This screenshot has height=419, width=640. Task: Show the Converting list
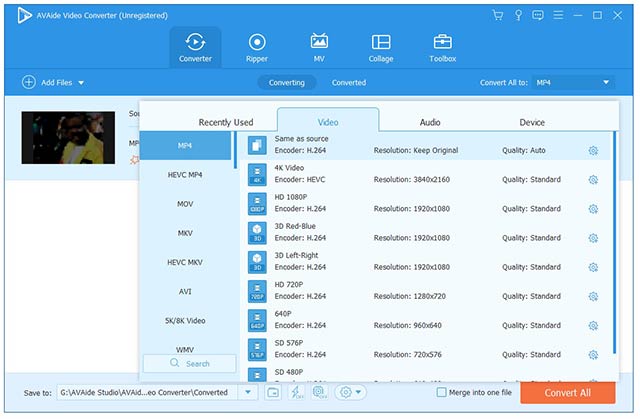click(287, 82)
